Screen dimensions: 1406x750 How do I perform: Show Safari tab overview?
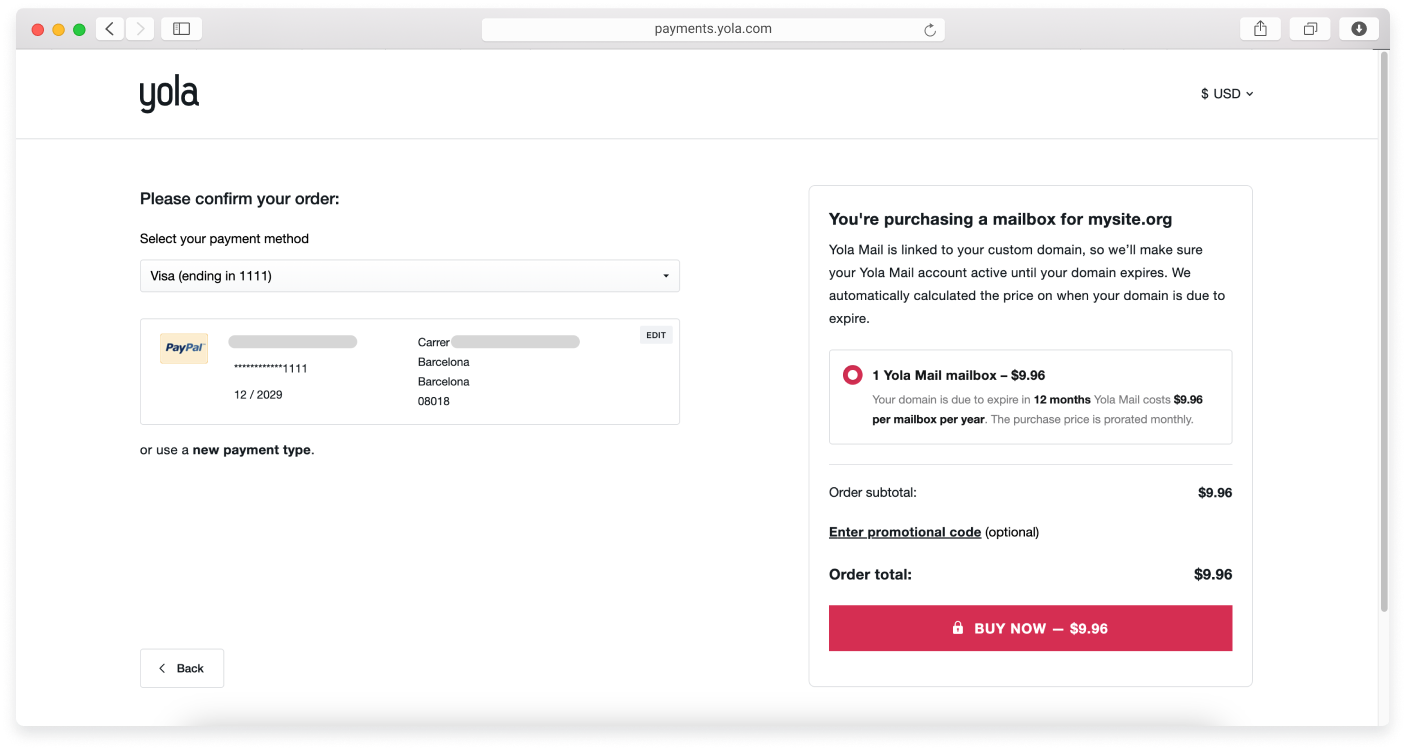1309,29
